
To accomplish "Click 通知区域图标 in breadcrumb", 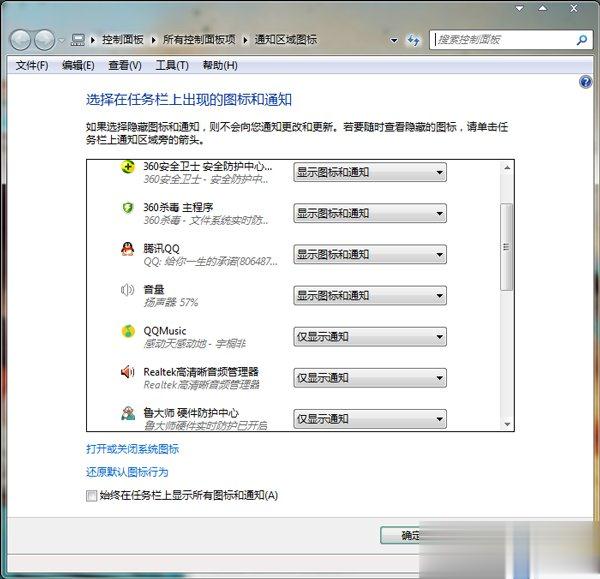I will [x=285, y=40].
